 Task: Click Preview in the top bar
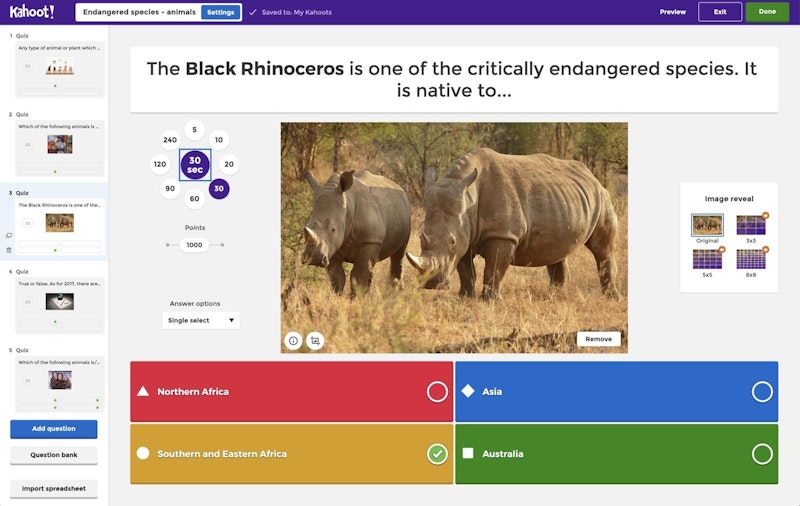pos(672,12)
